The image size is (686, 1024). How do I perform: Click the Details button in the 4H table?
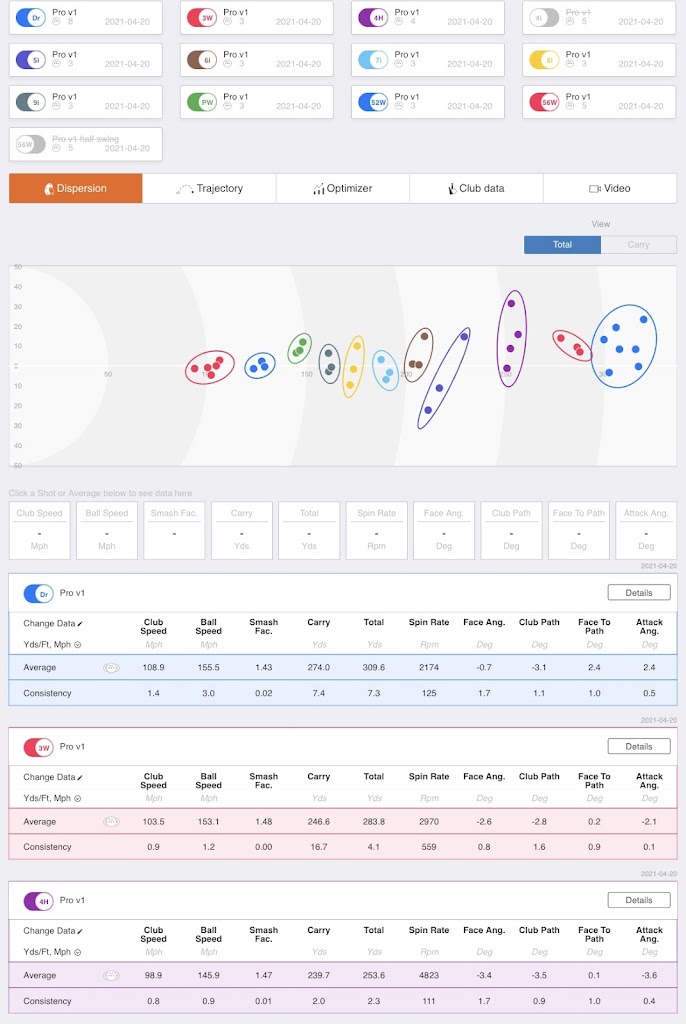[x=638, y=900]
